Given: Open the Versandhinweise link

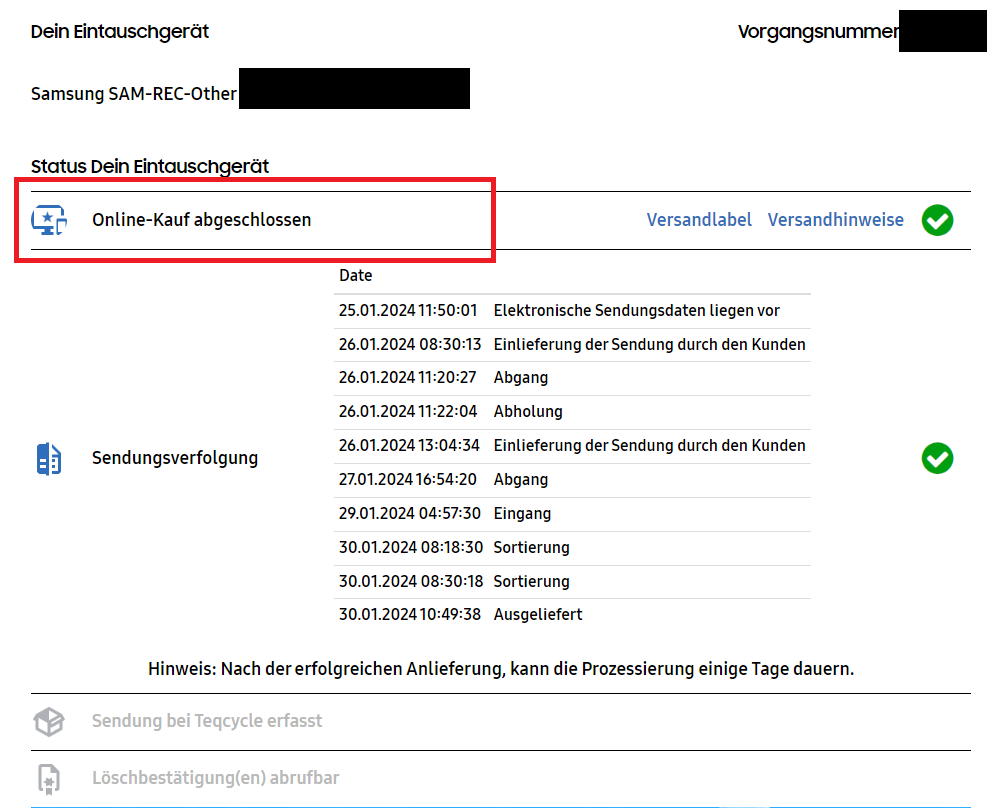Looking at the screenshot, I should point(835,220).
